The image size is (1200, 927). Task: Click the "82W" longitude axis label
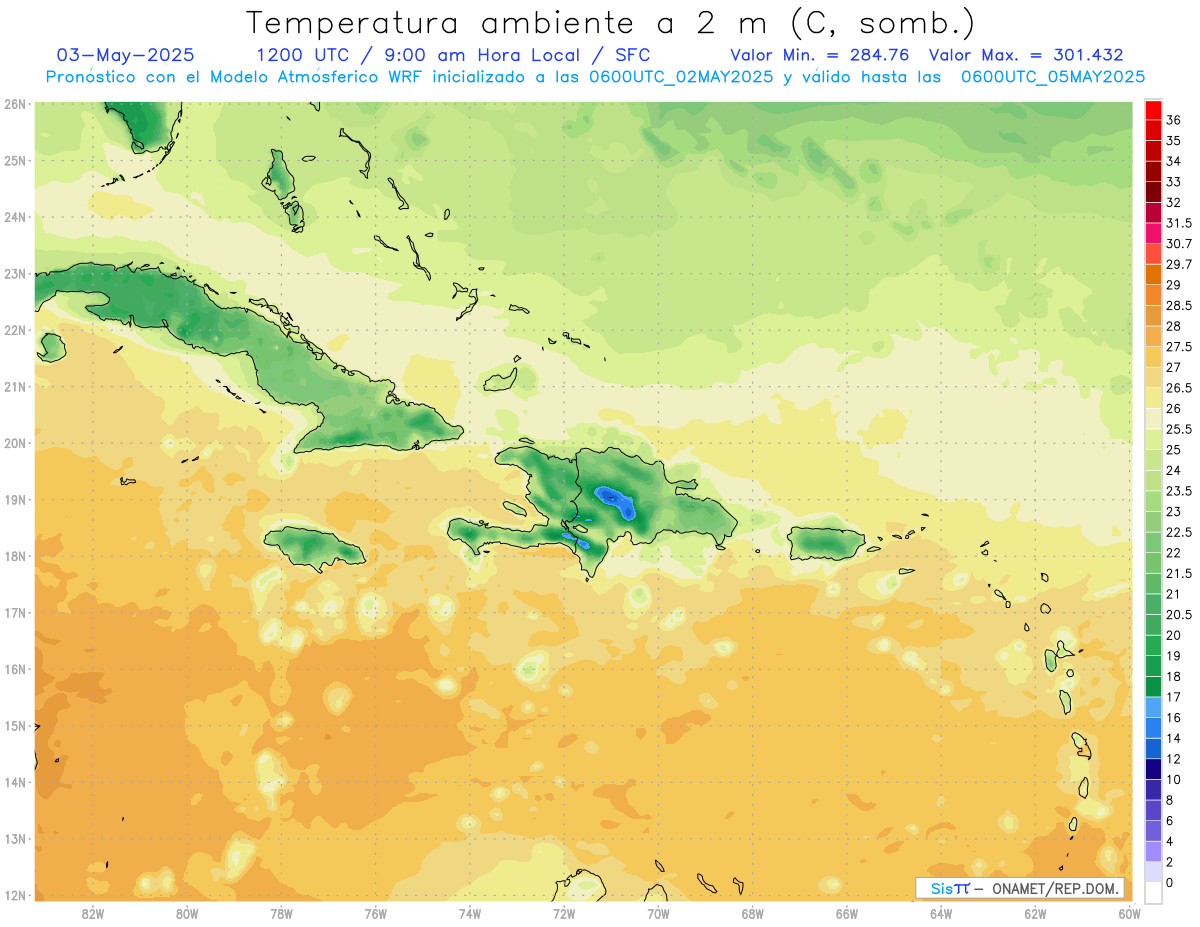93,913
